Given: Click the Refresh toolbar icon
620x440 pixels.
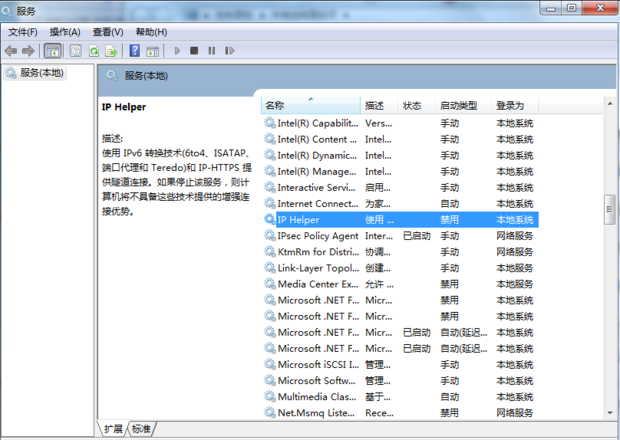Looking at the screenshot, I should pyautogui.click(x=95, y=50).
